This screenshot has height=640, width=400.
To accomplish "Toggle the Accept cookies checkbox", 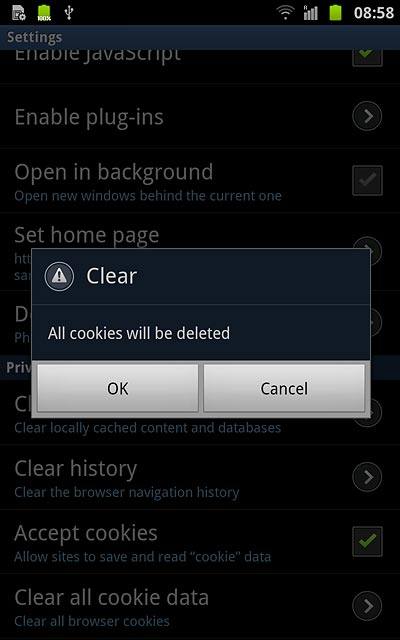I will [x=367, y=541].
